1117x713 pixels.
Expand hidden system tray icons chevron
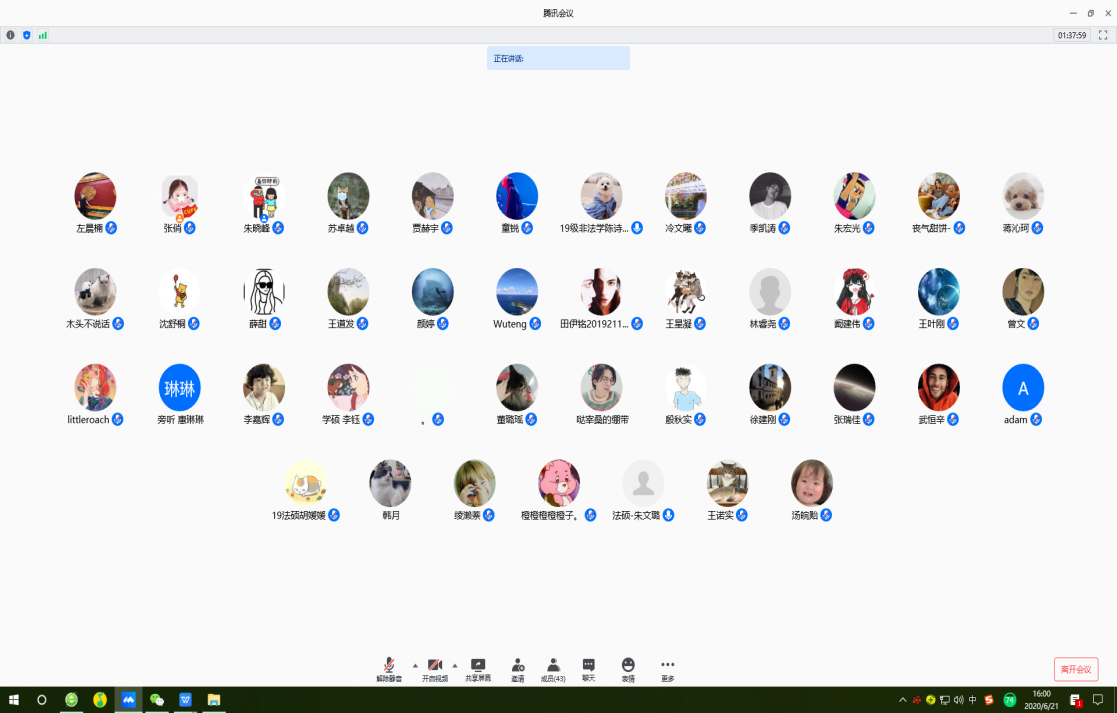click(x=903, y=700)
